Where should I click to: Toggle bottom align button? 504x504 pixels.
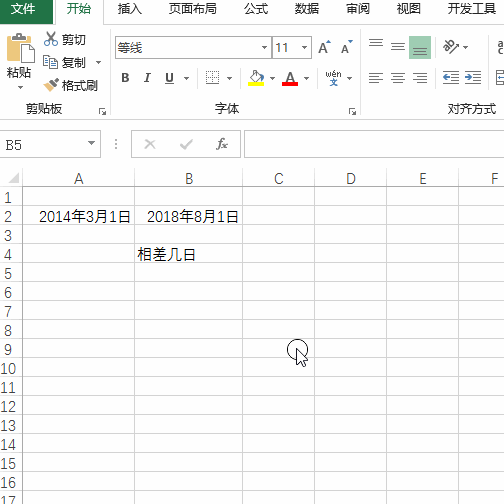point(420,47)
